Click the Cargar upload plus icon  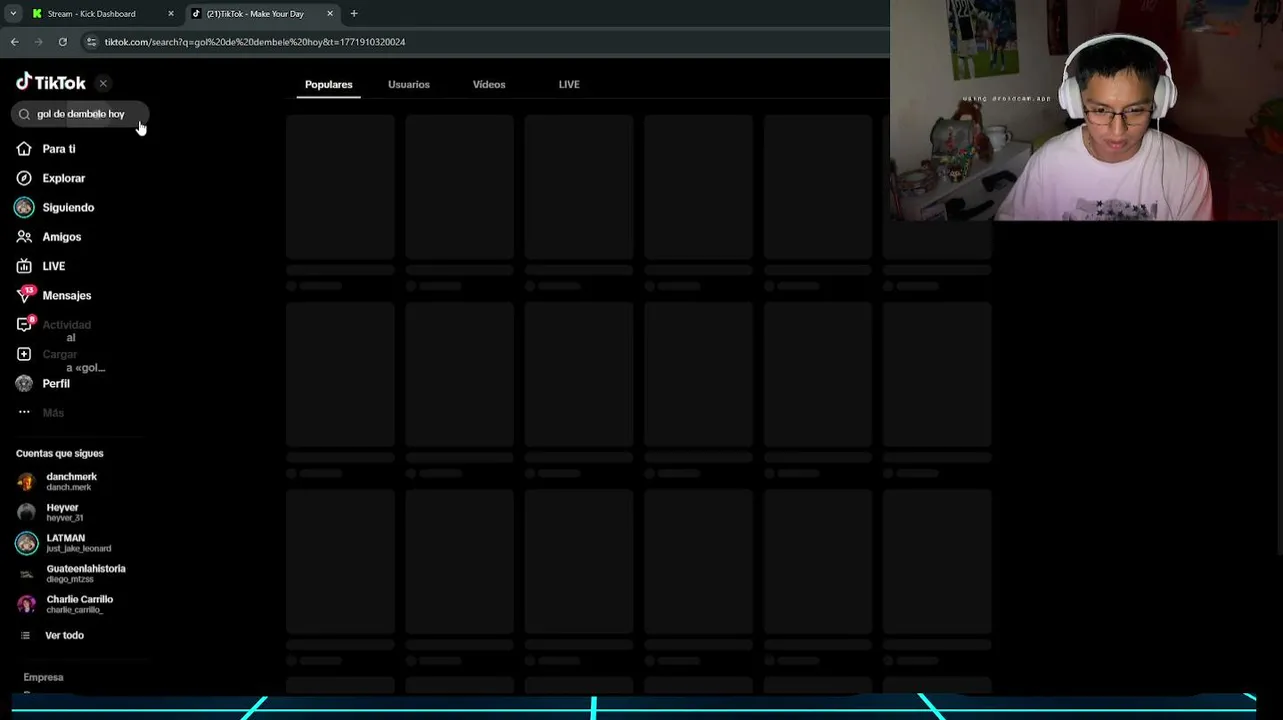tap(24, 354)
